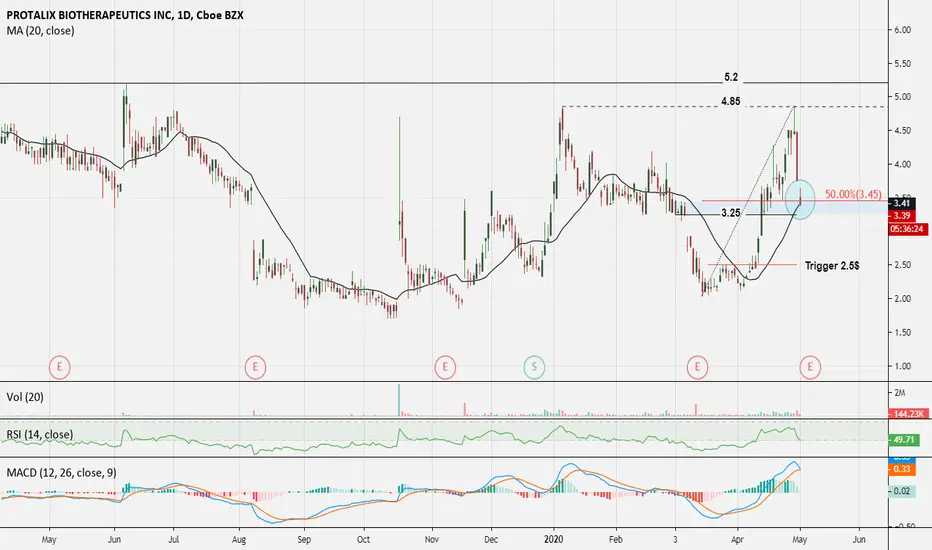Click the 6.00 price axis label

click(903, 30)
